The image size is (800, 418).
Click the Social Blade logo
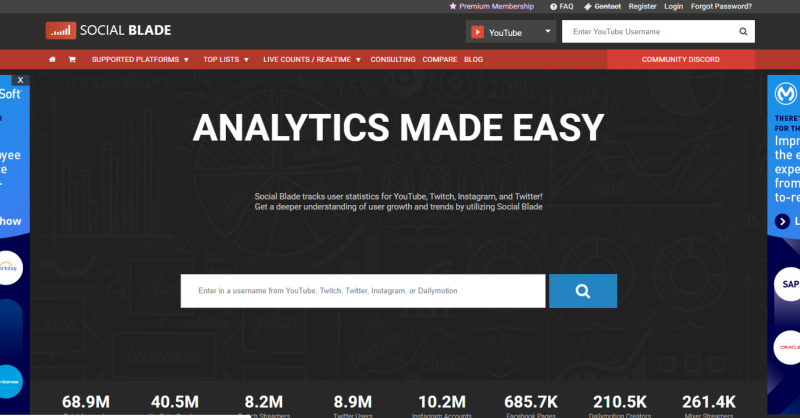tap(108, 31)
